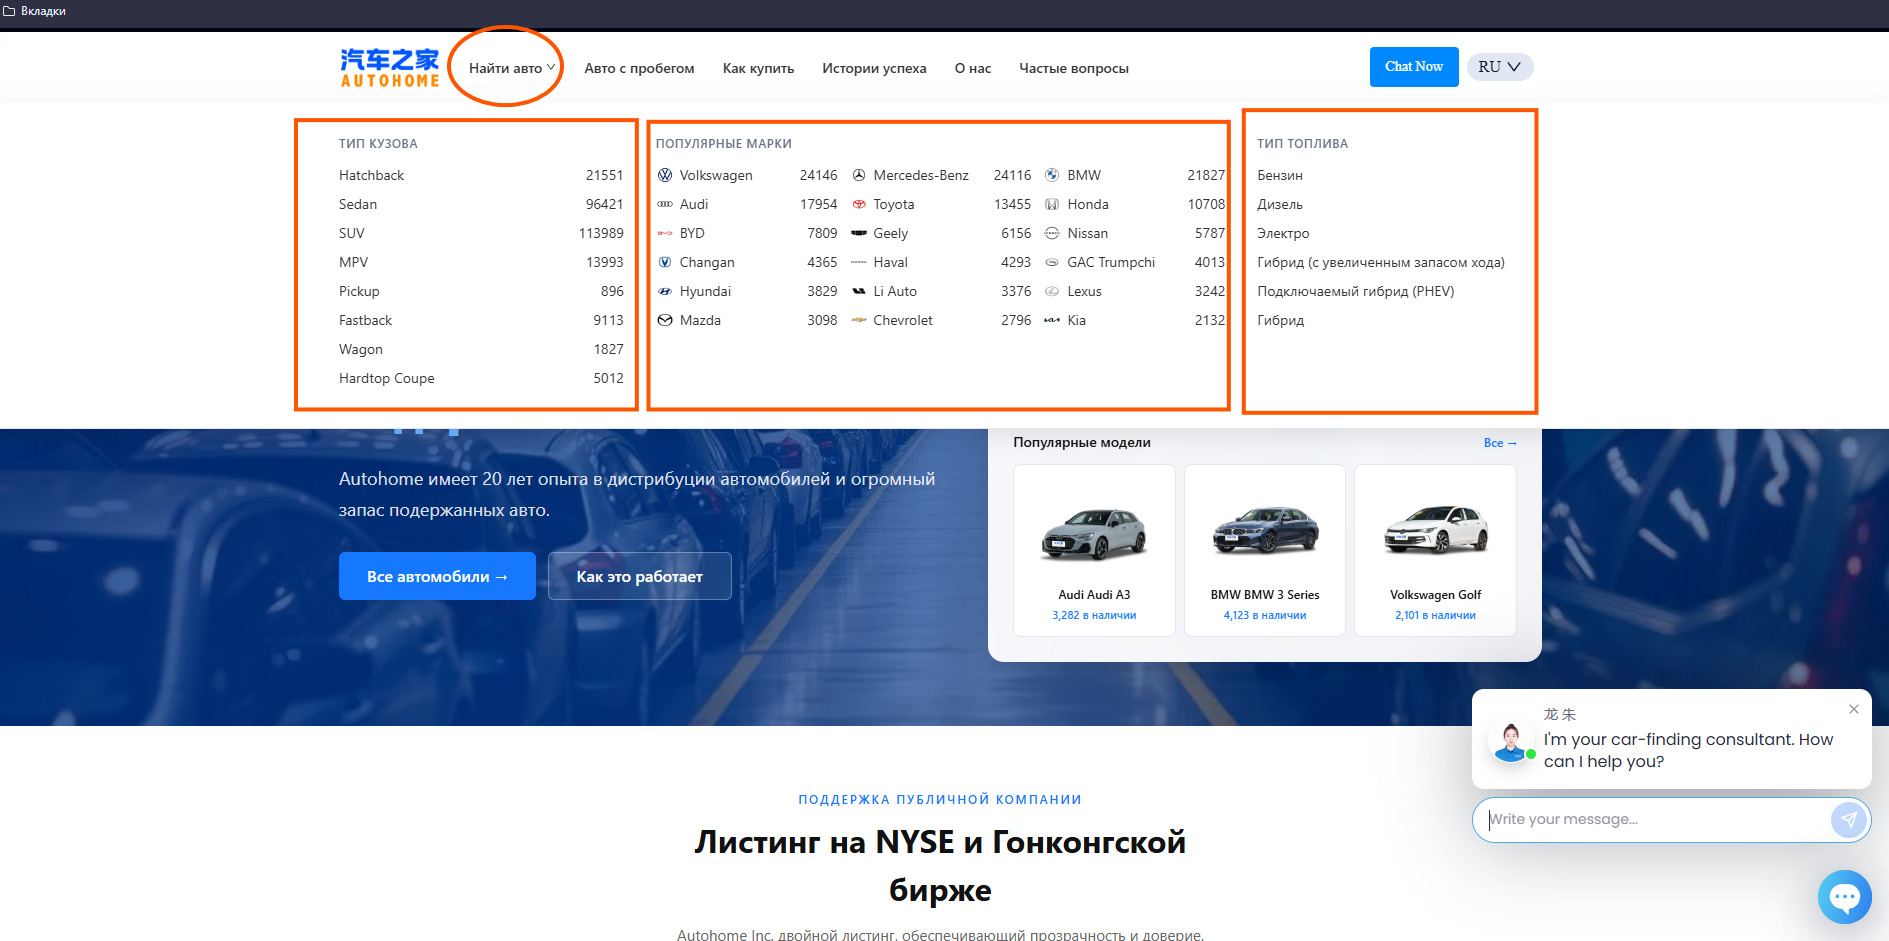Select the MPV body type

tap(481, 262)
